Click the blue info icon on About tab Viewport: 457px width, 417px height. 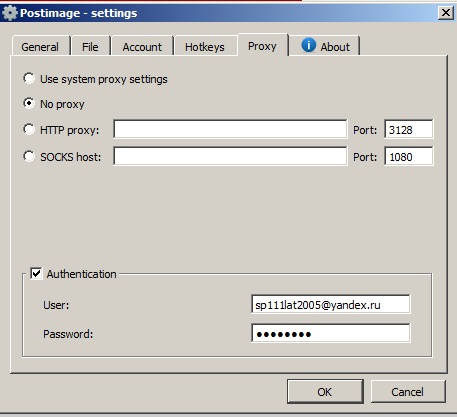[309, 45]
